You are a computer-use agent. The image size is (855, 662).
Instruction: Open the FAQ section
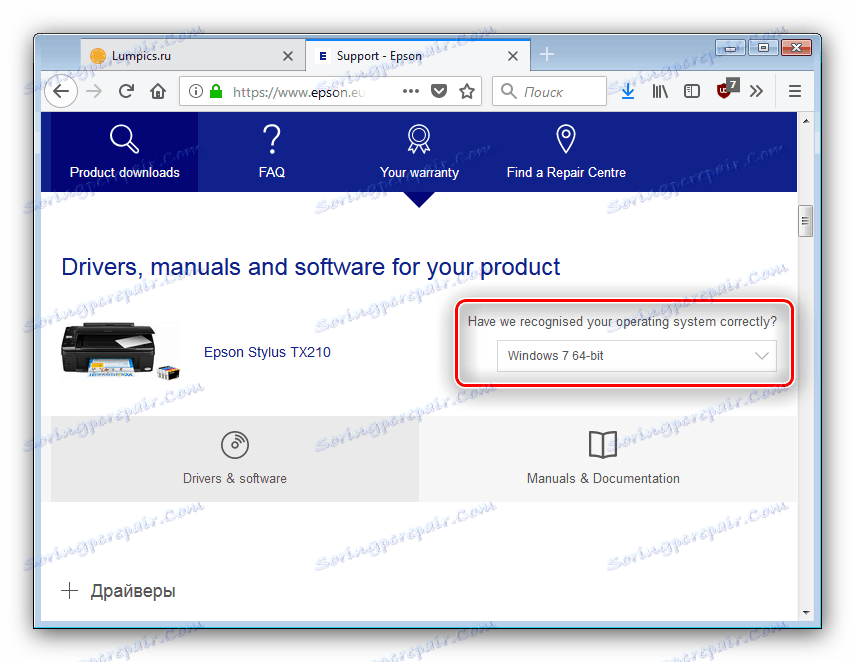coord(272,152)
